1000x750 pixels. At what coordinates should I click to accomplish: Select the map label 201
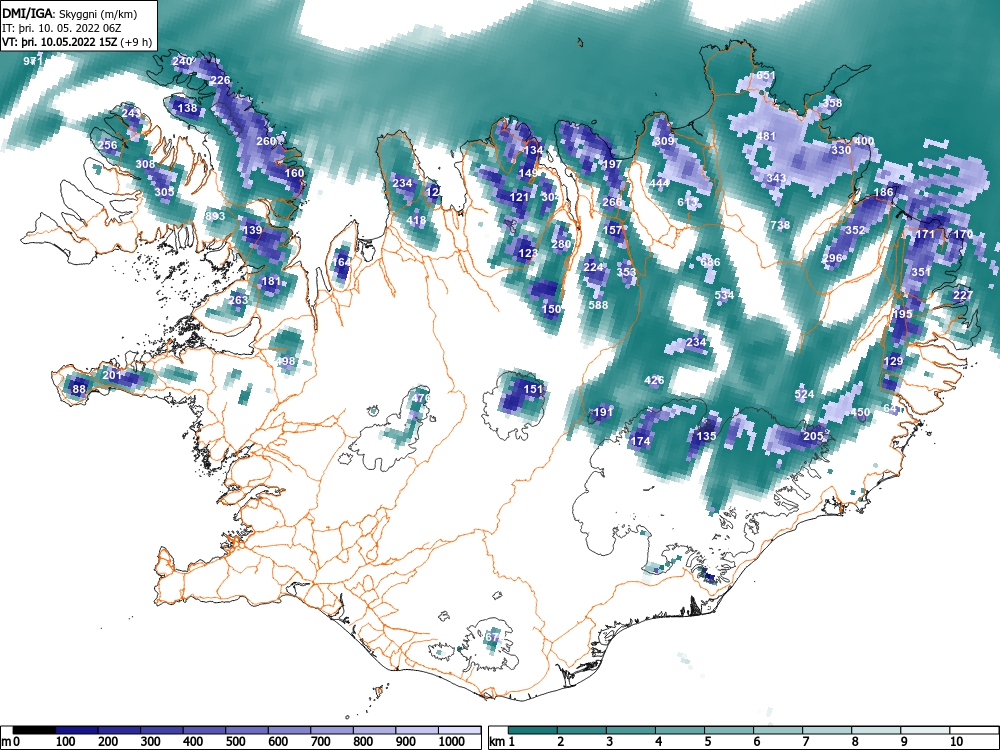[112, 374]
